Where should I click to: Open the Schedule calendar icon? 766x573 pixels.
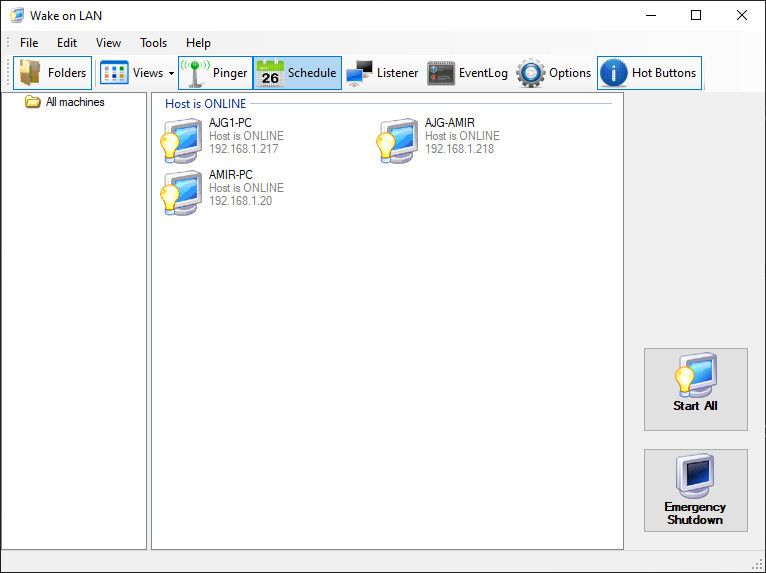point(270,73)
